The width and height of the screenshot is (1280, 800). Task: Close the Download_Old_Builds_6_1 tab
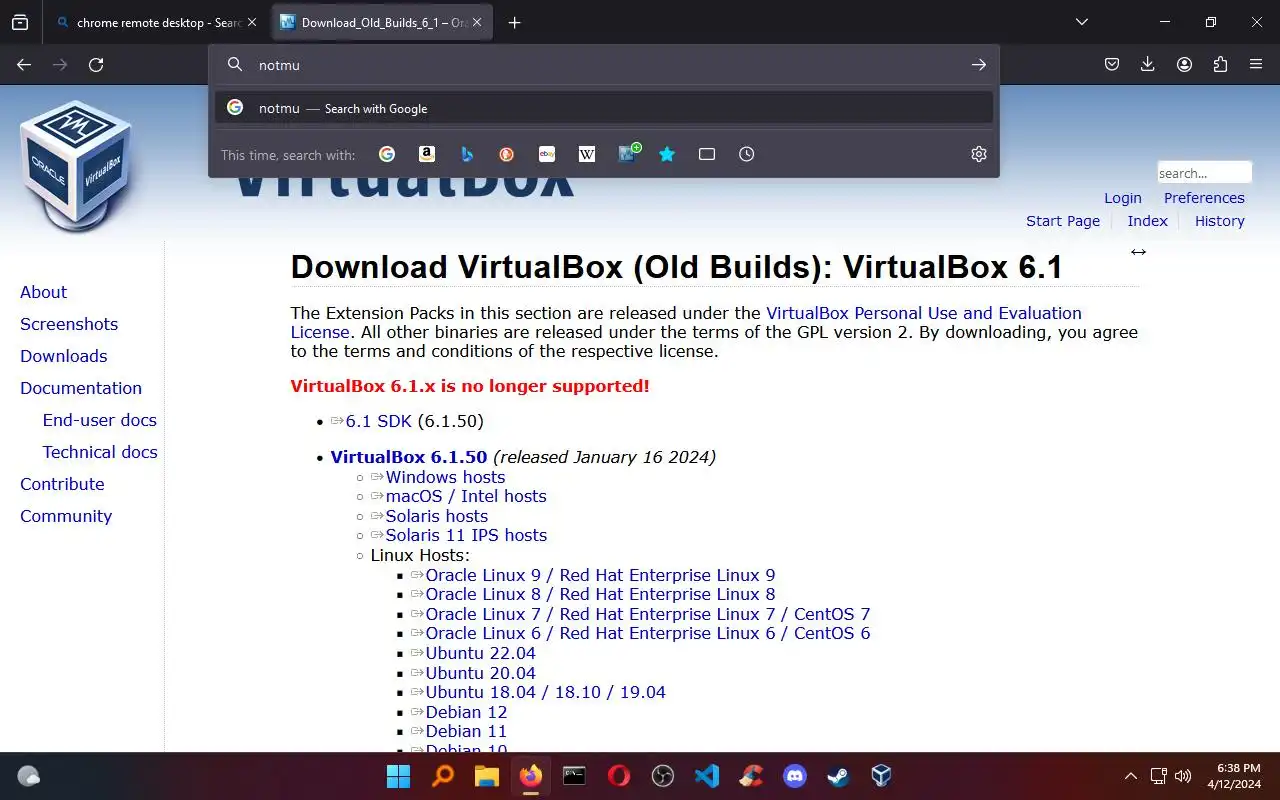coord(476,22)
